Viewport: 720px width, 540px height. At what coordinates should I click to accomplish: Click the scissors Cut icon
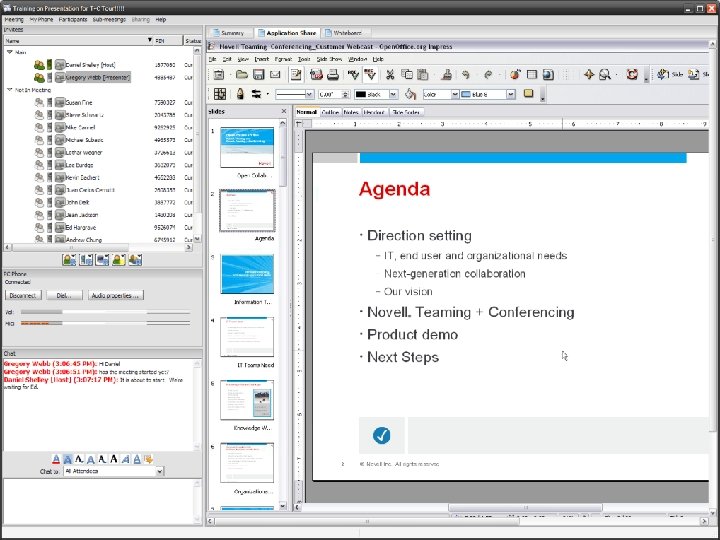tap(390, 74)
